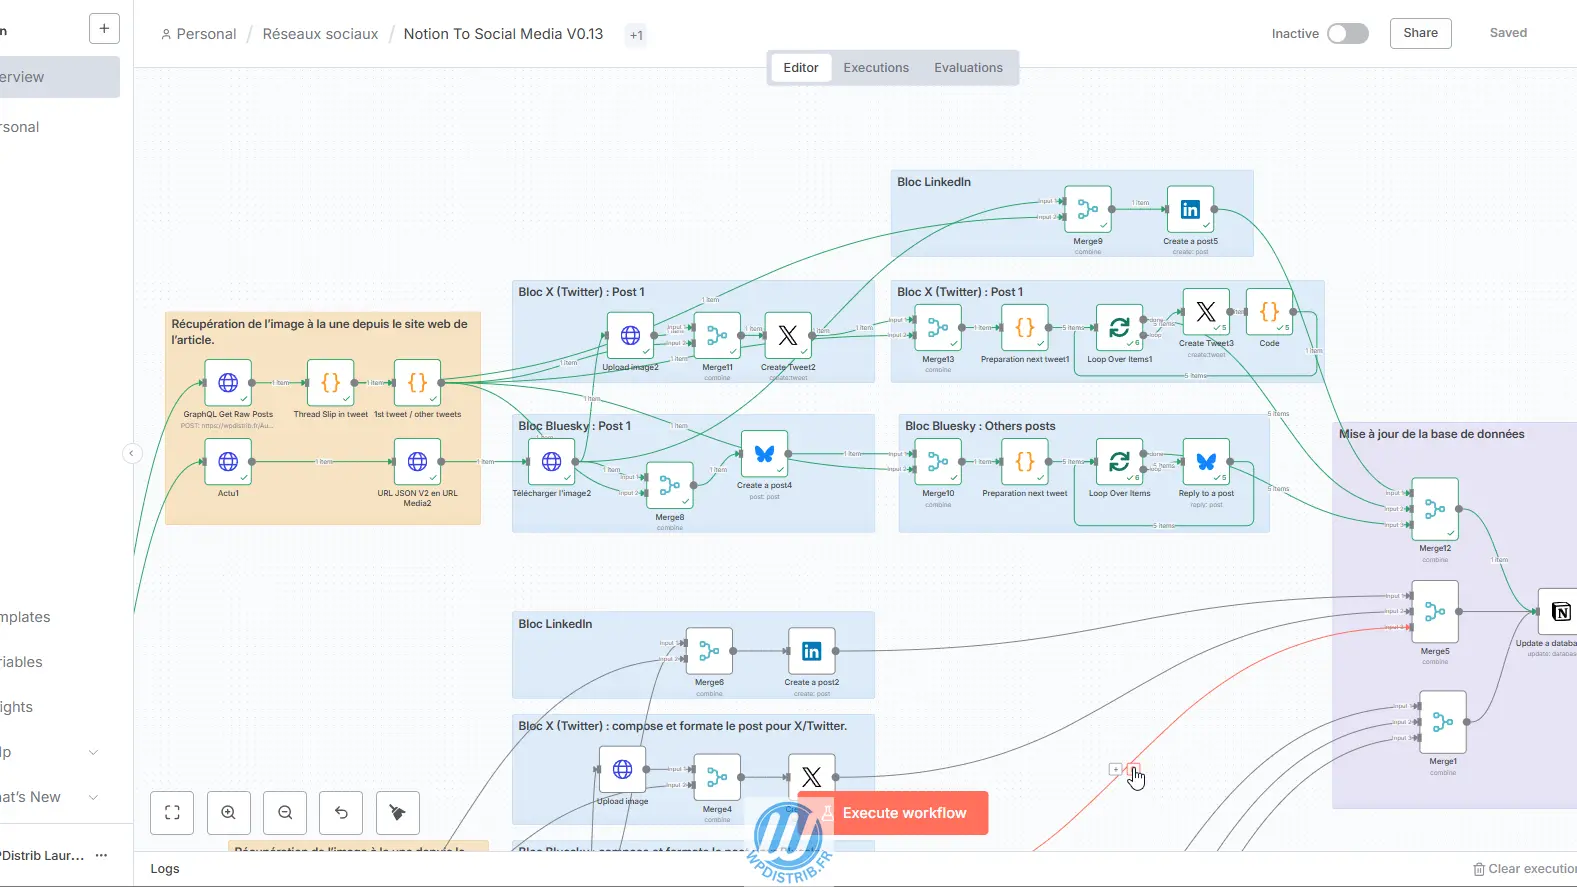Click the Share button
Image resolution: width=1577 pixels, height=887 pixels.
[x=1420, y=33]
